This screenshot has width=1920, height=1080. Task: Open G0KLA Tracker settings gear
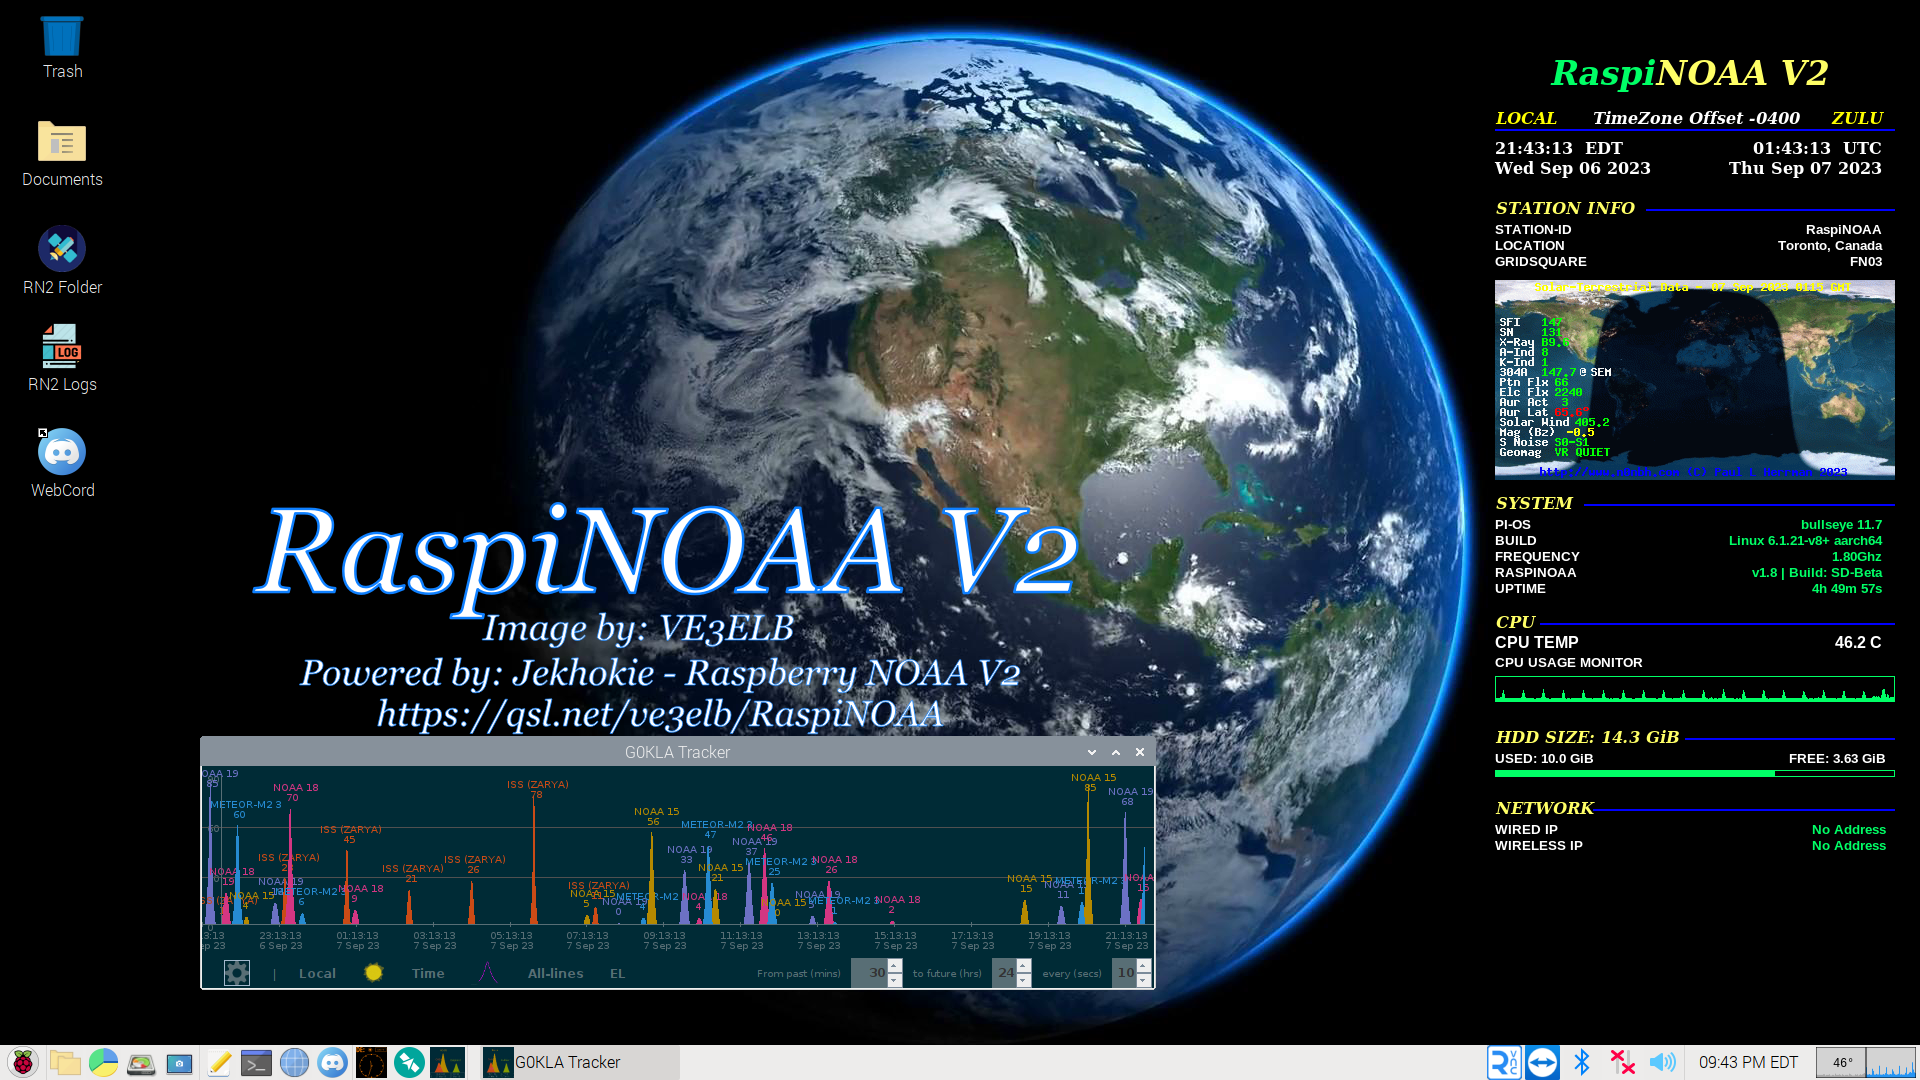tap(237, 973)
